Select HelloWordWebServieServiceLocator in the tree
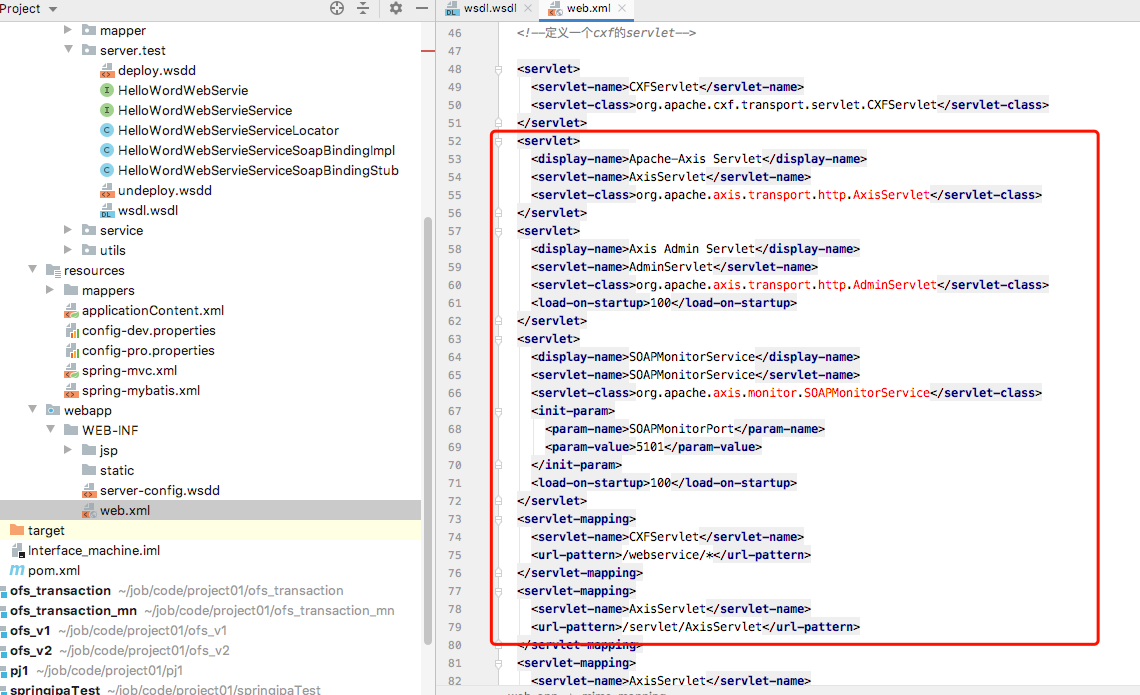 click(x=228, y=130)
